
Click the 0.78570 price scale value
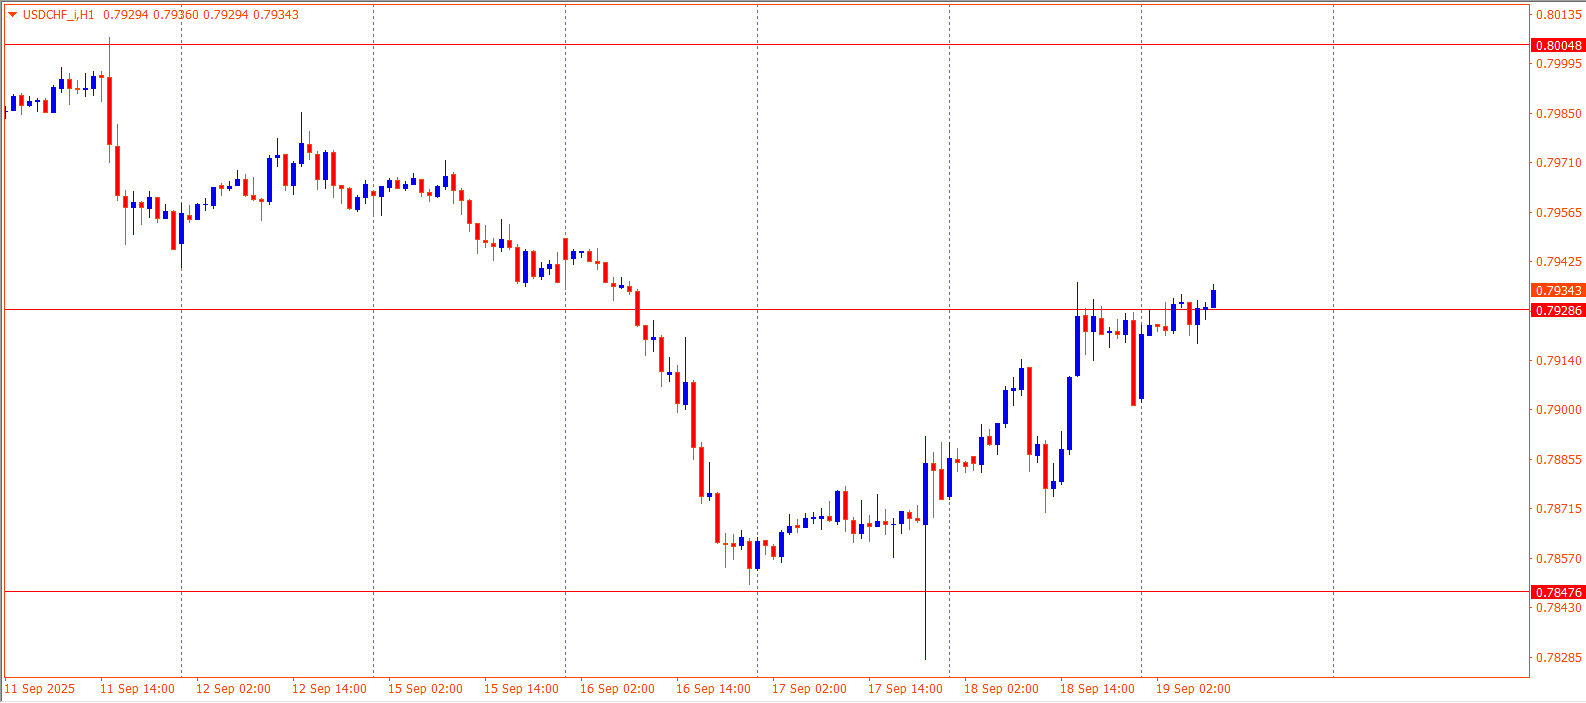click(1559, 559)
